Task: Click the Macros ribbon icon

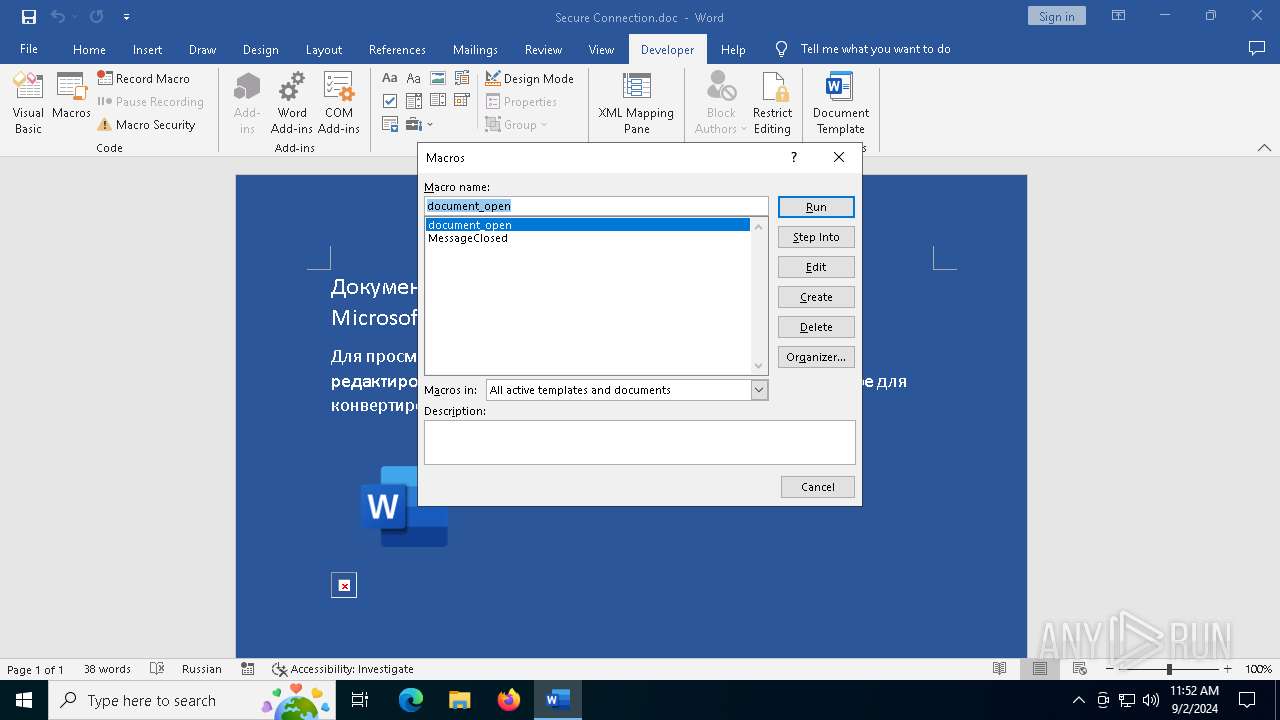Action: click(71, 97)
